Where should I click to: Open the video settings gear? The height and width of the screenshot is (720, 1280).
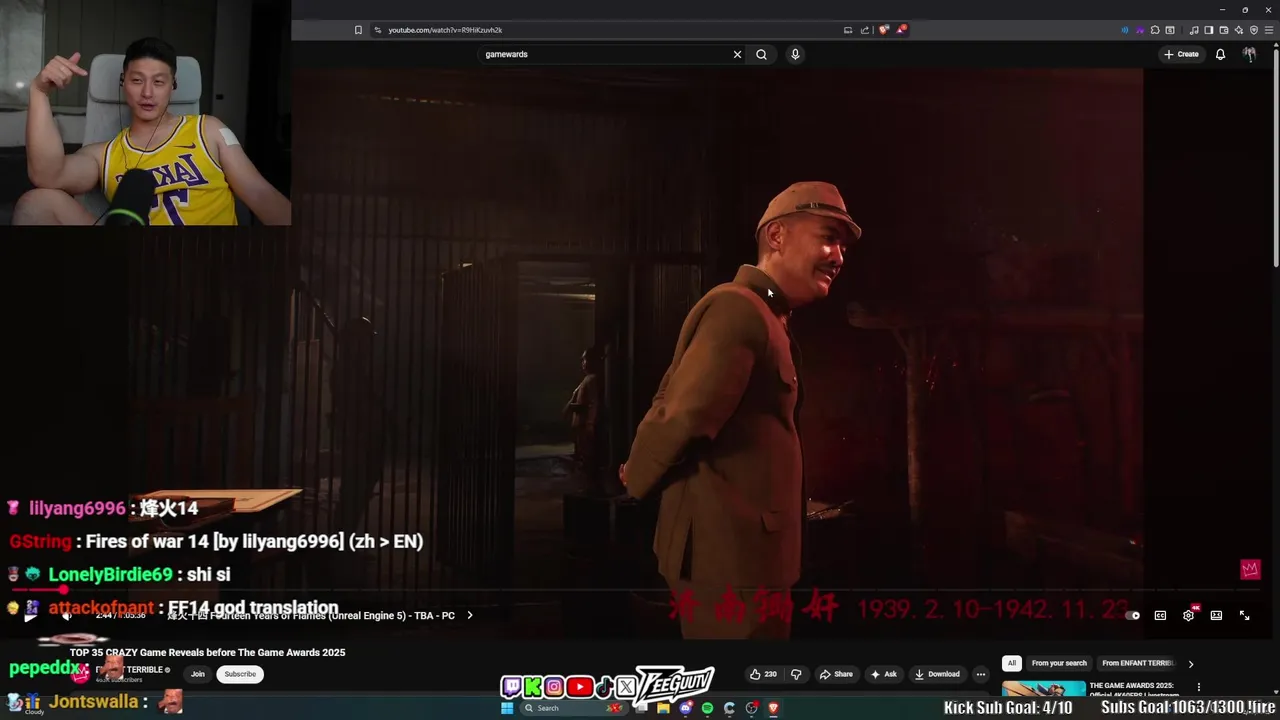[x=1188, y=615]
